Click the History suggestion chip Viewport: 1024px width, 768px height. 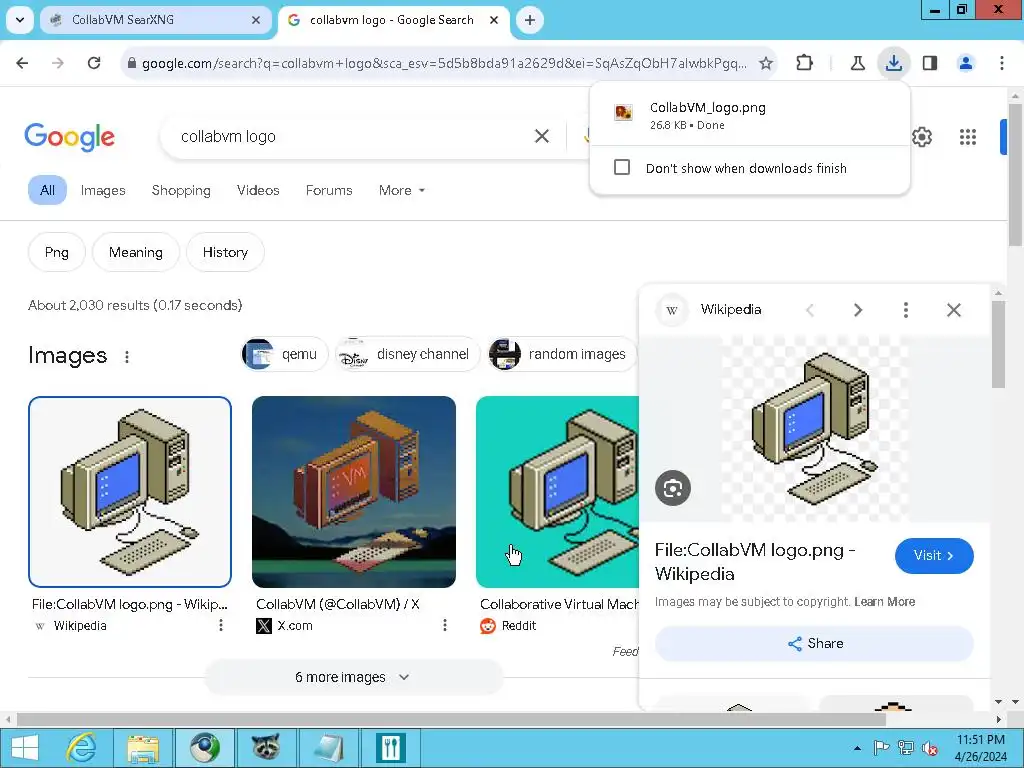pyautogui.click(x=225, y=252)
